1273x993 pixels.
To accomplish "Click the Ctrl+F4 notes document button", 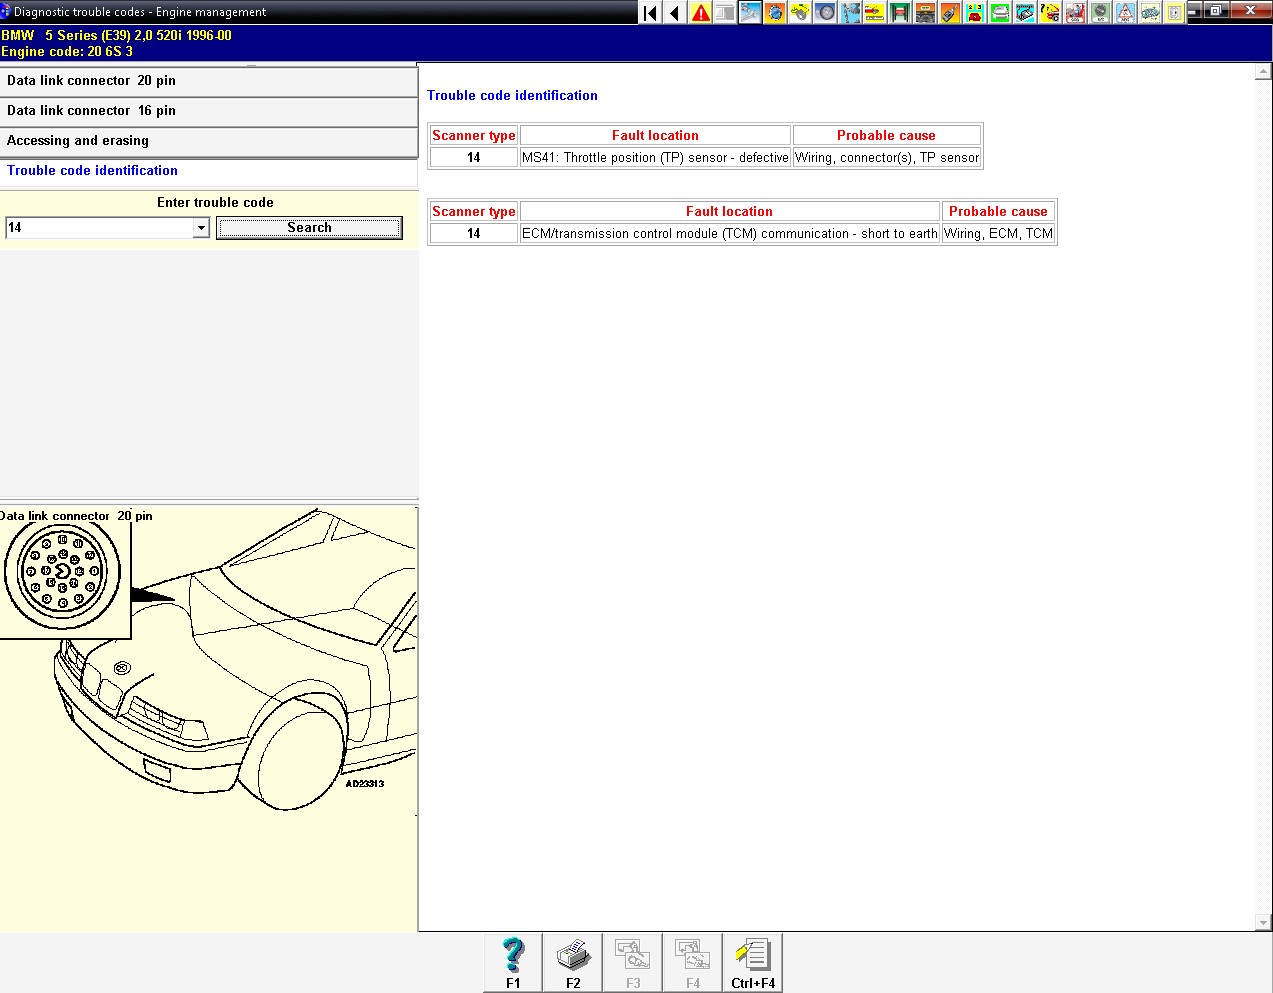I will pyautogui.click(x=753, y=963).
